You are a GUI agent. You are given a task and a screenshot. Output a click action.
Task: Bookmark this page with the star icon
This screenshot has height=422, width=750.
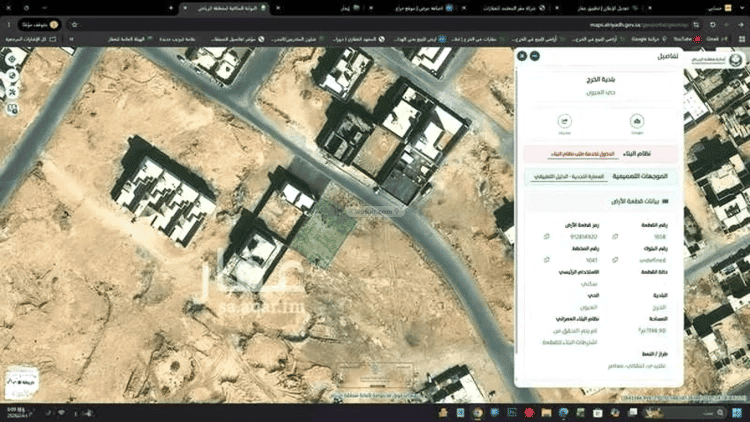[74, 24]
